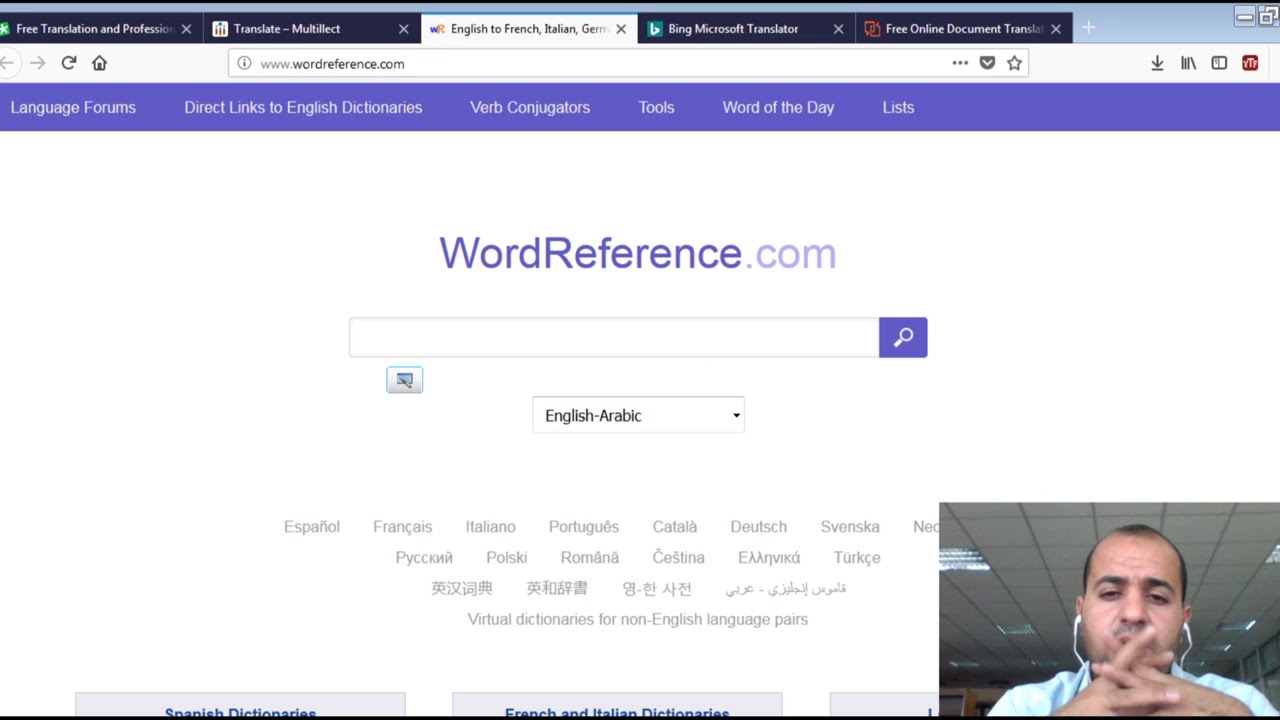Toggle the sidebar icon in toolbar
The height and width of the screenshot is (720, 1280).
(1219, 63)
